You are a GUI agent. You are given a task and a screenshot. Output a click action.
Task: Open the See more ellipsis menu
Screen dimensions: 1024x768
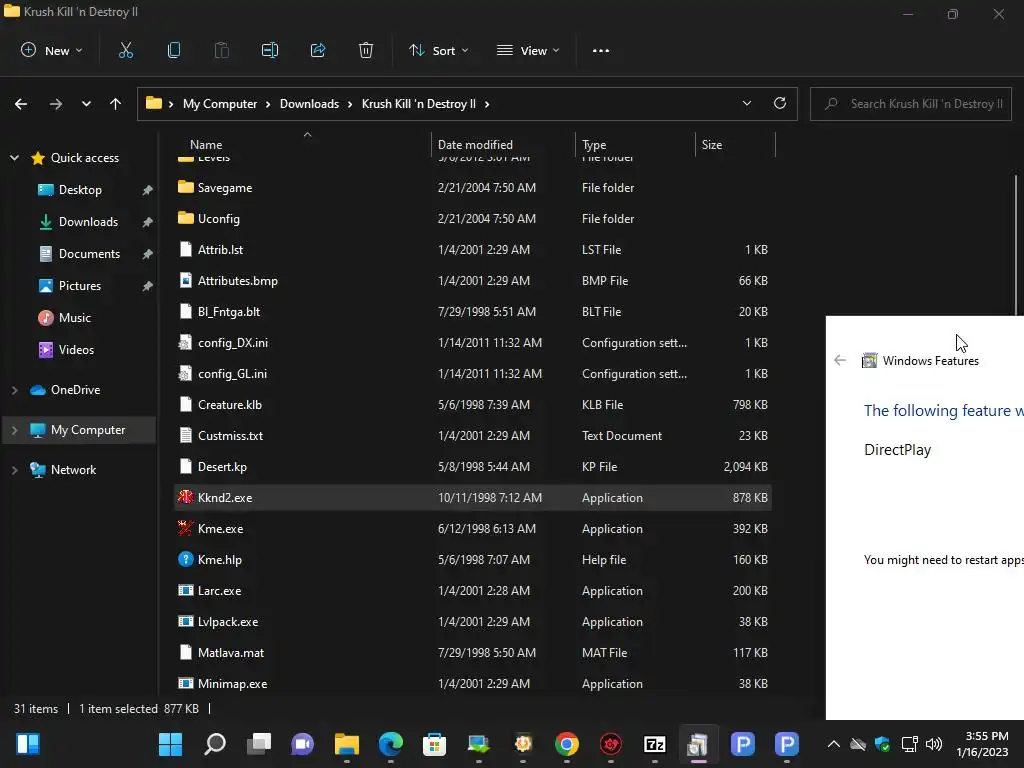pos(601,50)
